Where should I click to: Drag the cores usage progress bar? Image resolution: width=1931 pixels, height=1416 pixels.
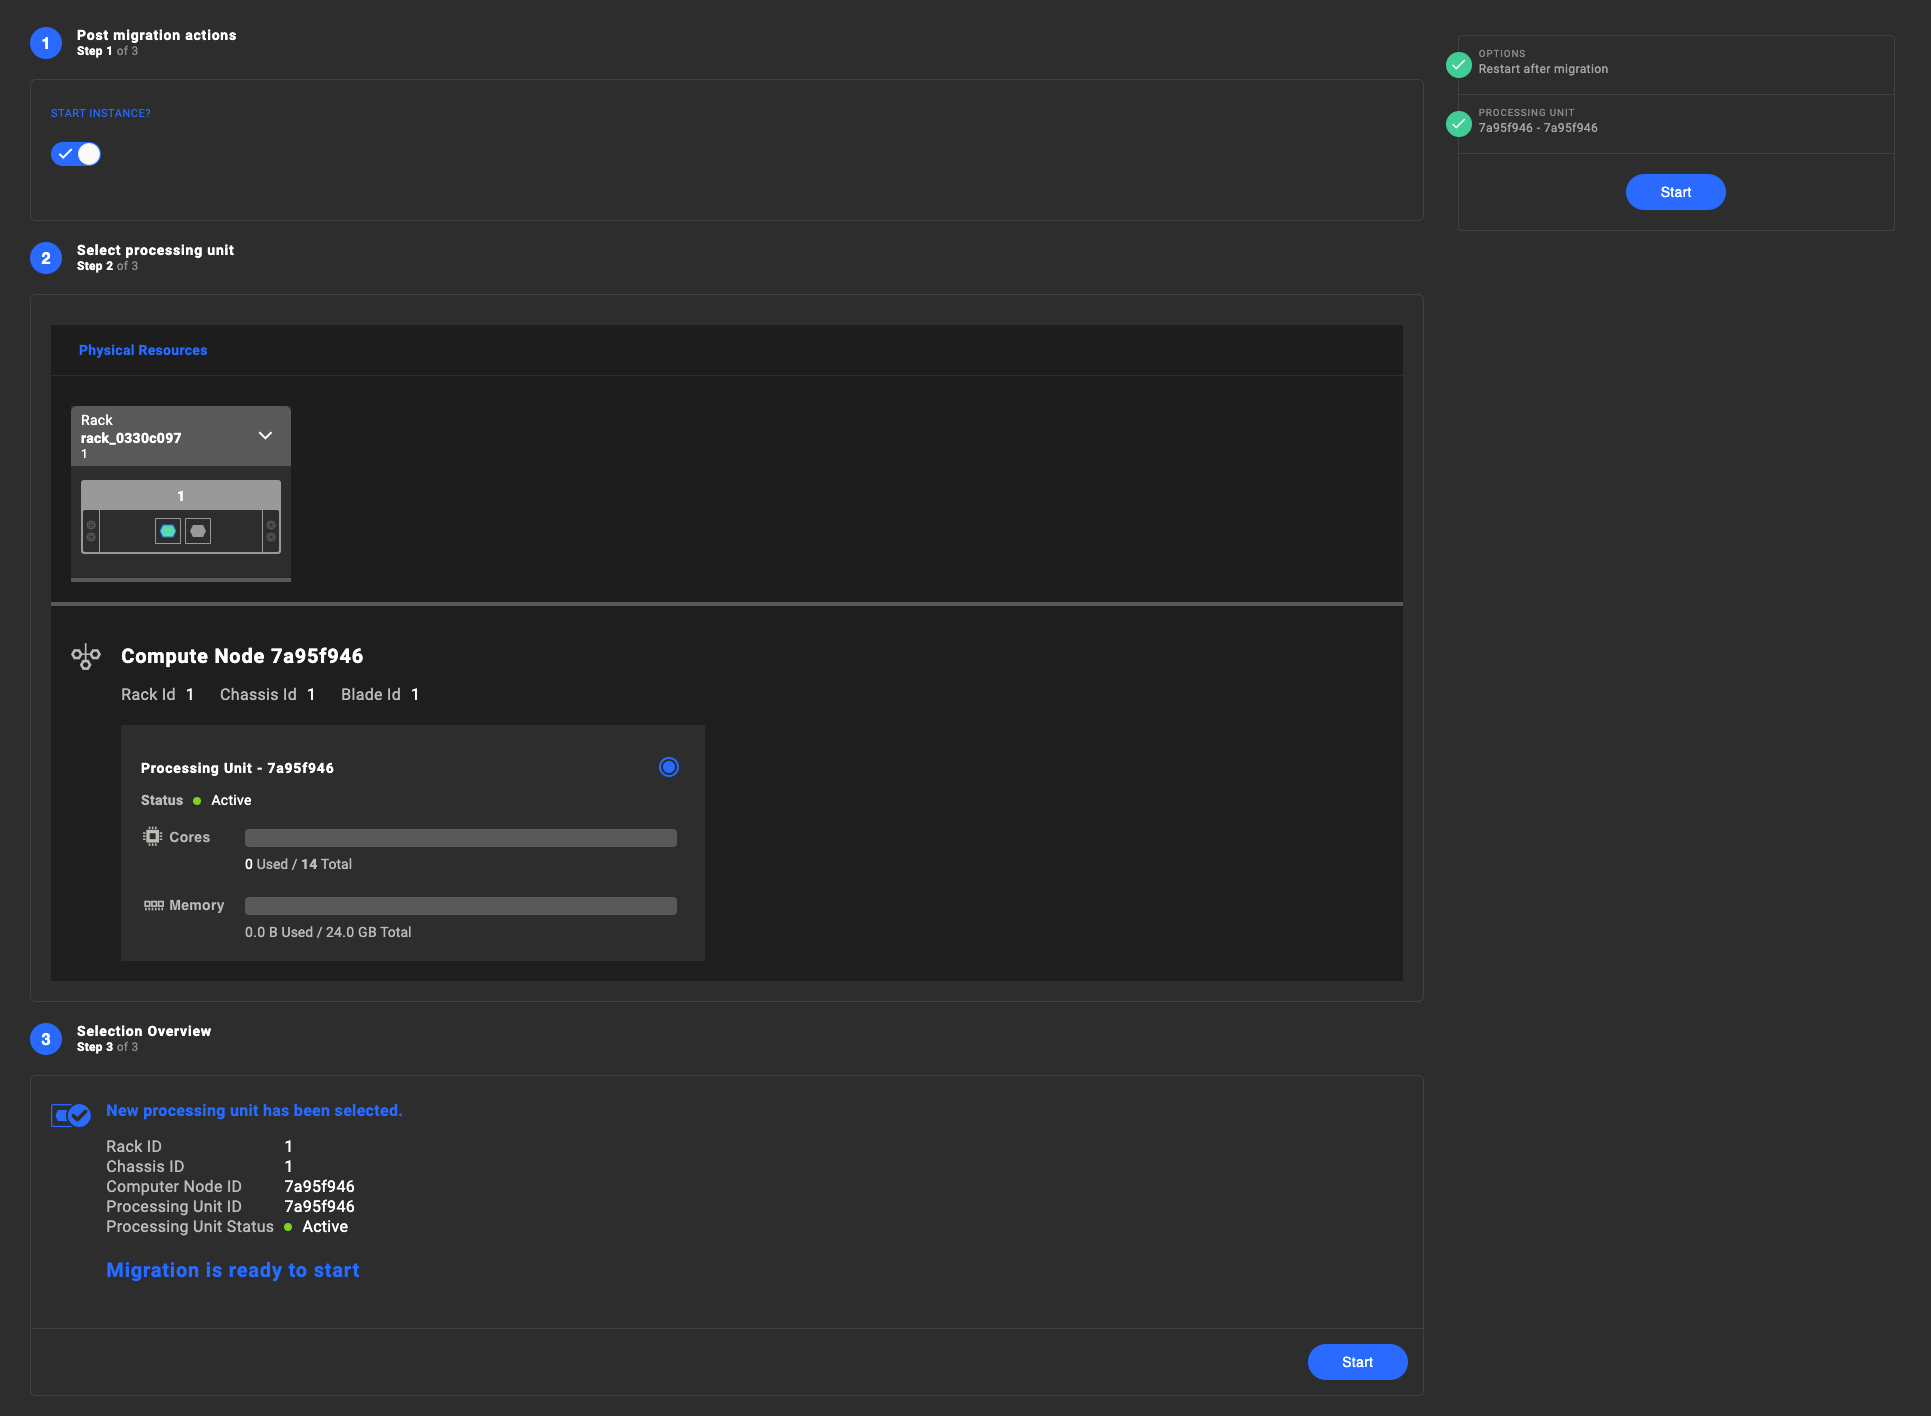coord(460,837)
